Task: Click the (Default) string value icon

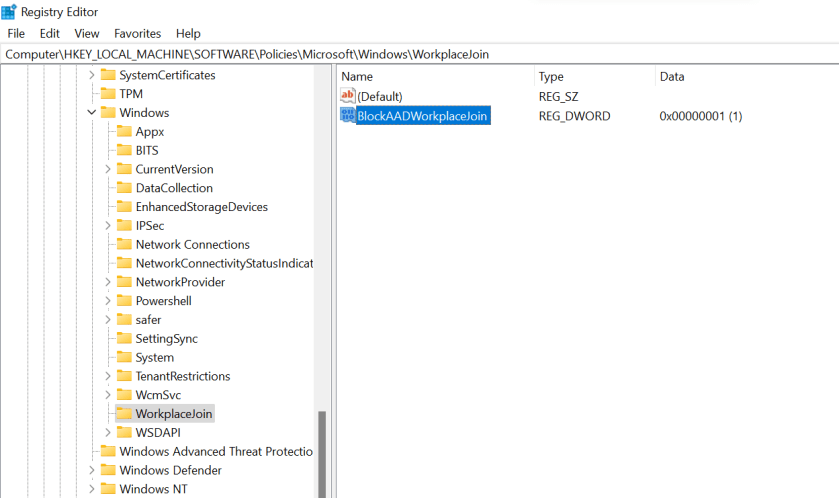Action: [348, 96]
